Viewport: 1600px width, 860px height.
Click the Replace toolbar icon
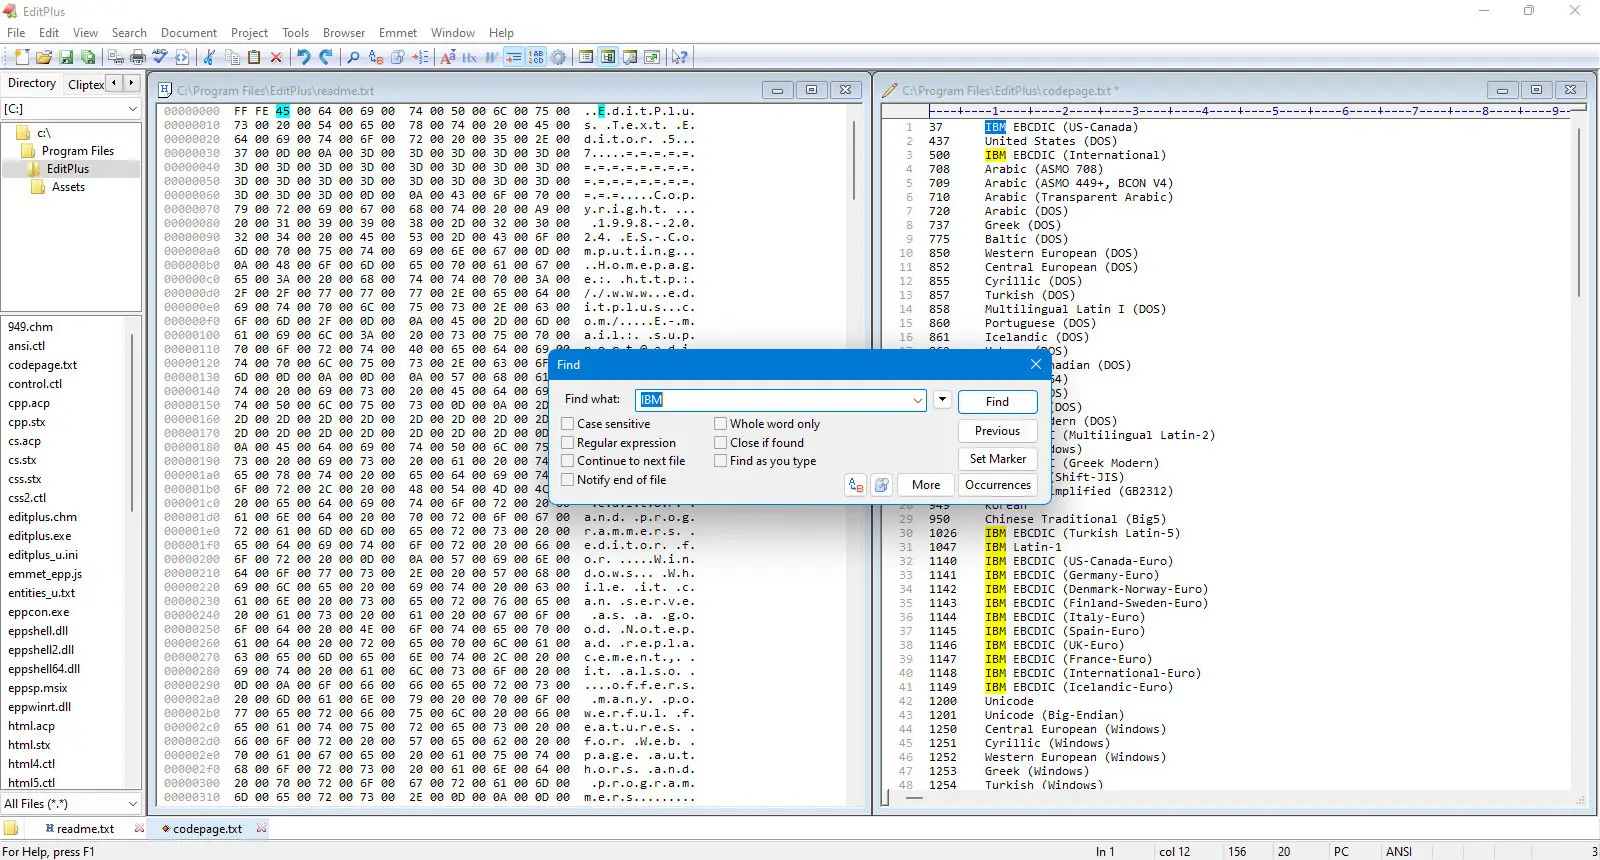tap(376, 57)
